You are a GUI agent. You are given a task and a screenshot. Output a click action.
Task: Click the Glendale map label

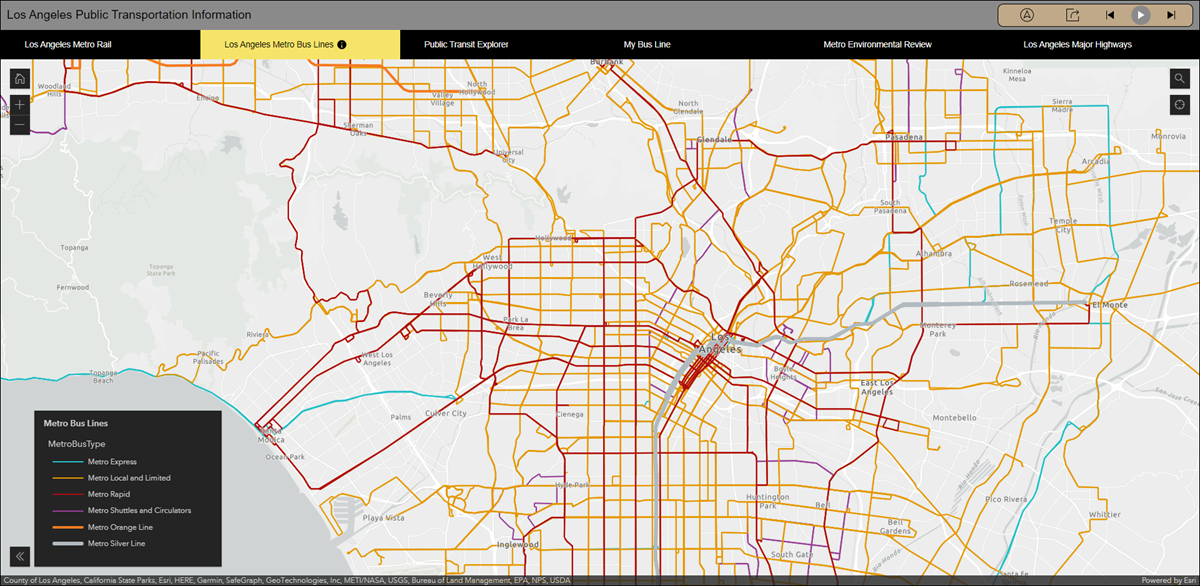coord(714,139)
